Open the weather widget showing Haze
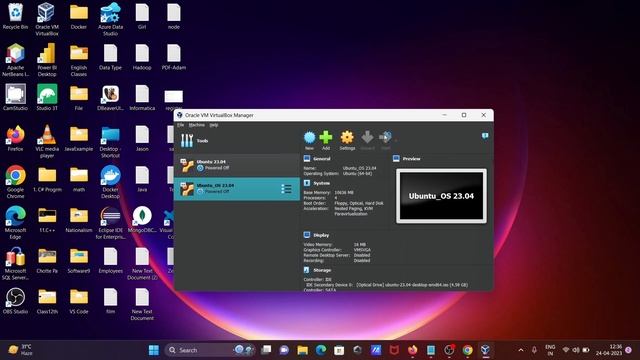640x360 pixels. click(x=20, y=350)
